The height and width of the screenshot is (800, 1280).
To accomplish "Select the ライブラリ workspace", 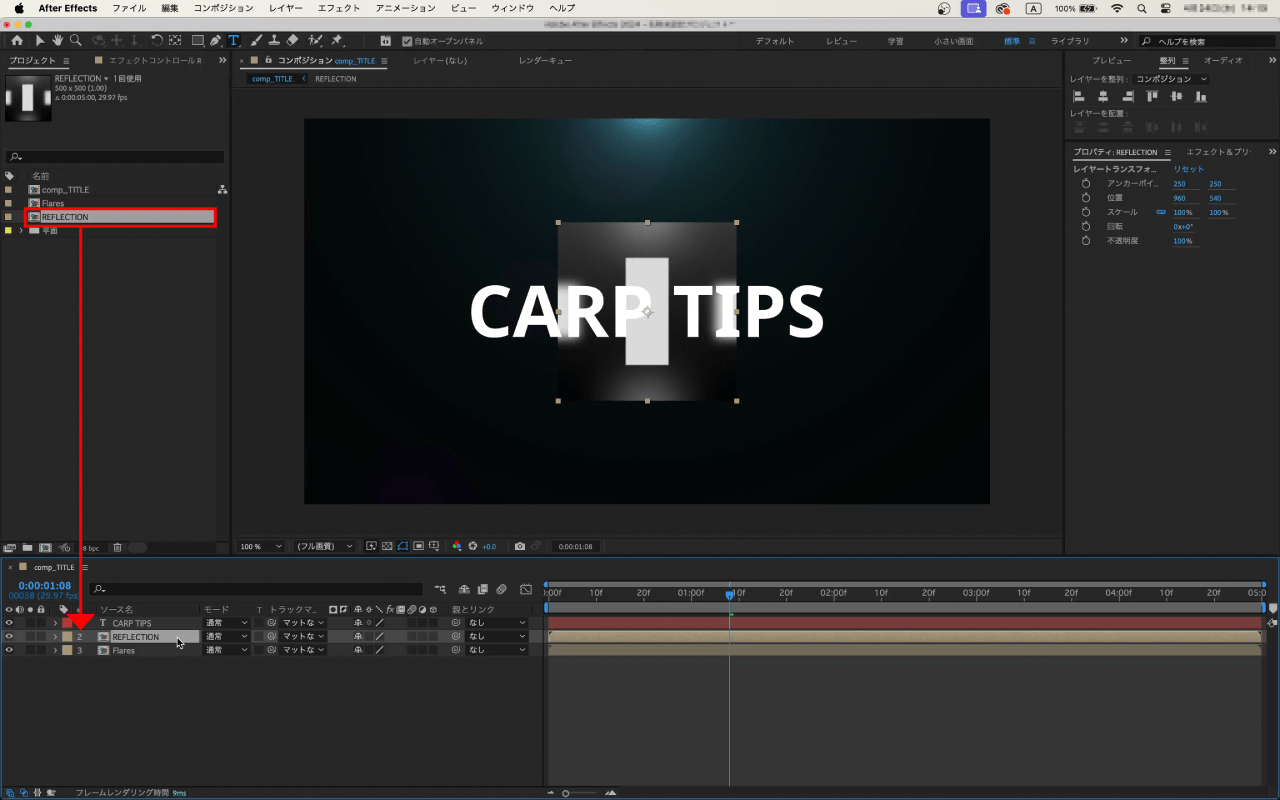I will point(1070,41).
